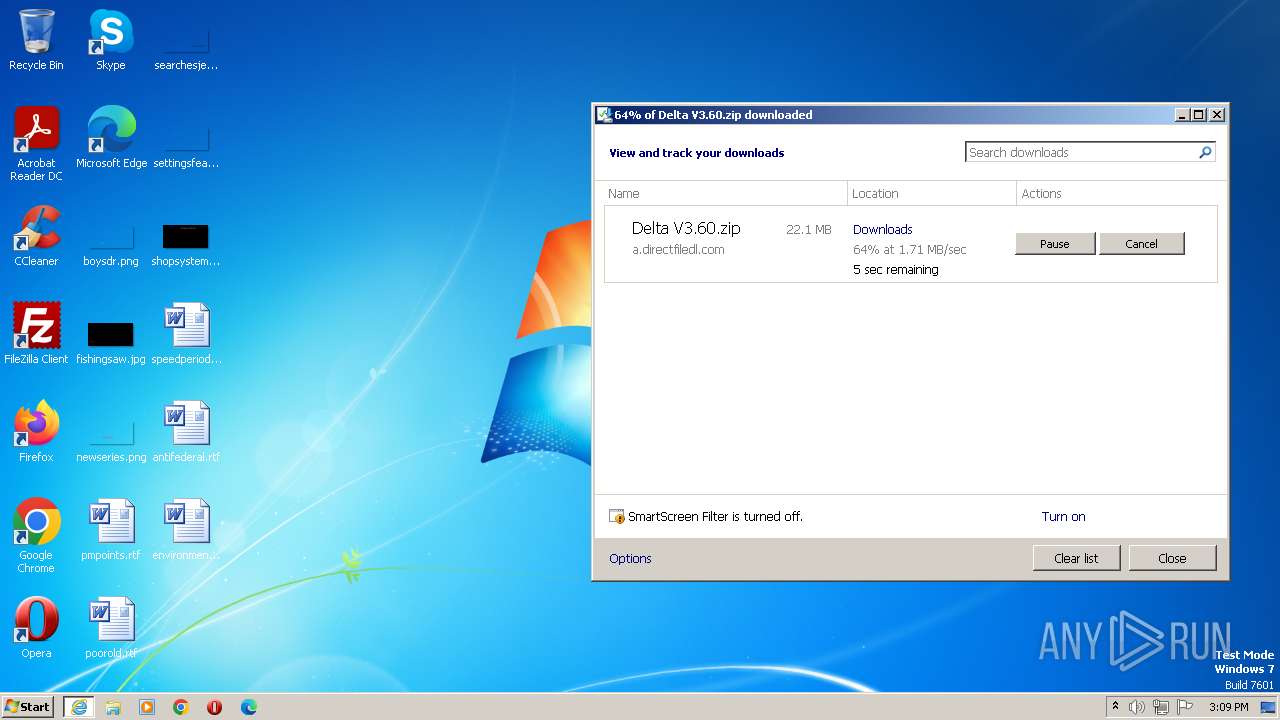Click Show desktop button at taskbar end
This screenshot has width=1280, height=720.
point(1270,707)
